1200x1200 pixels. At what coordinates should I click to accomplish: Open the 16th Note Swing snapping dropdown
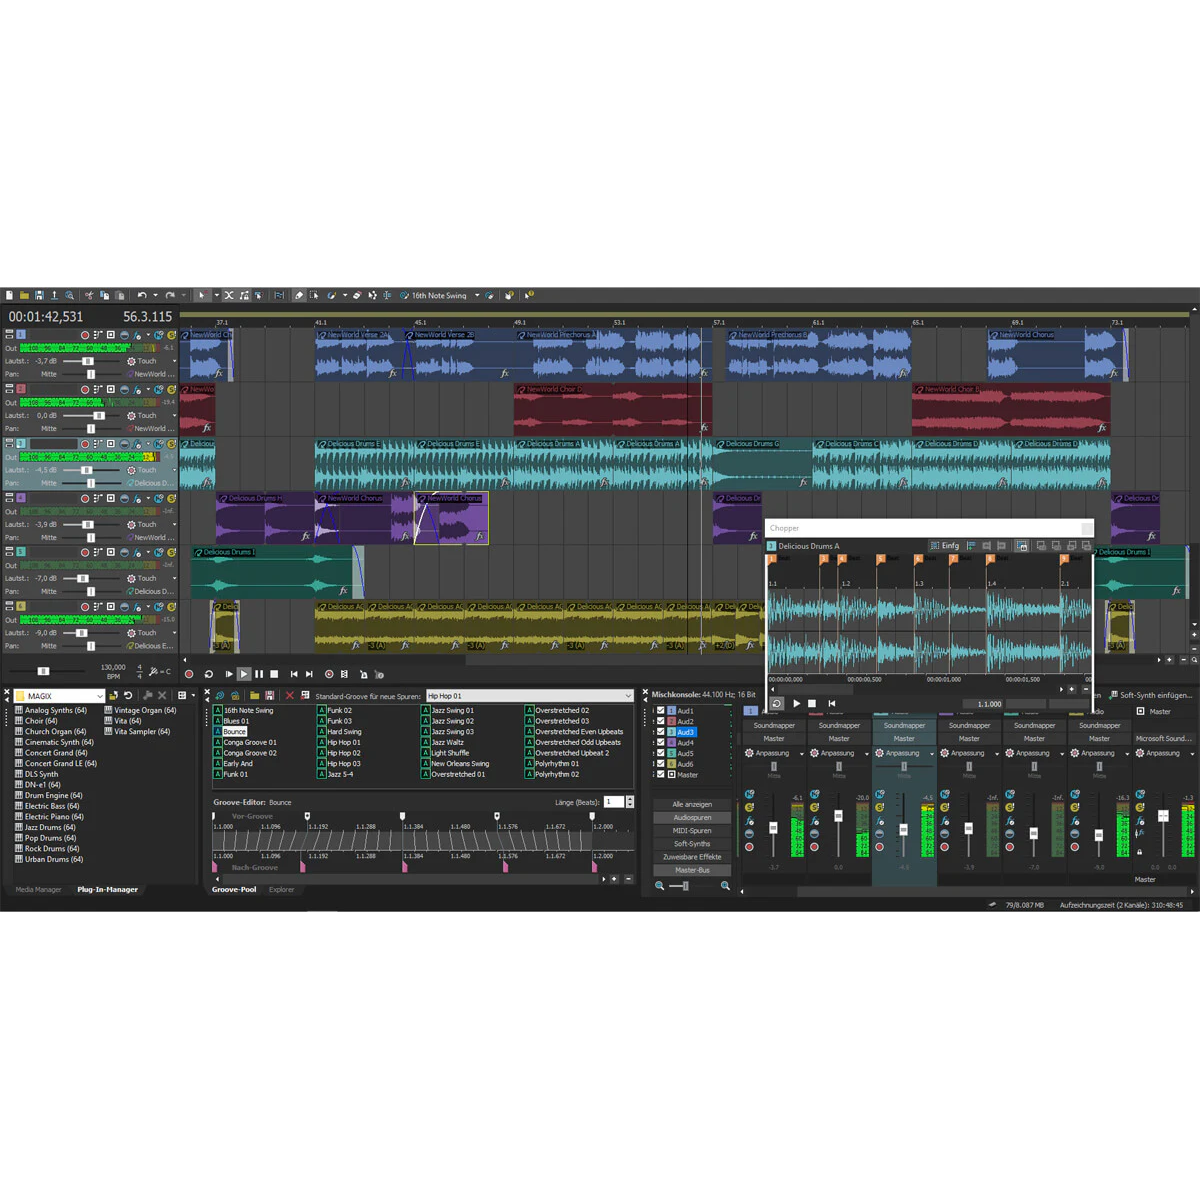[x=476, y=296]
